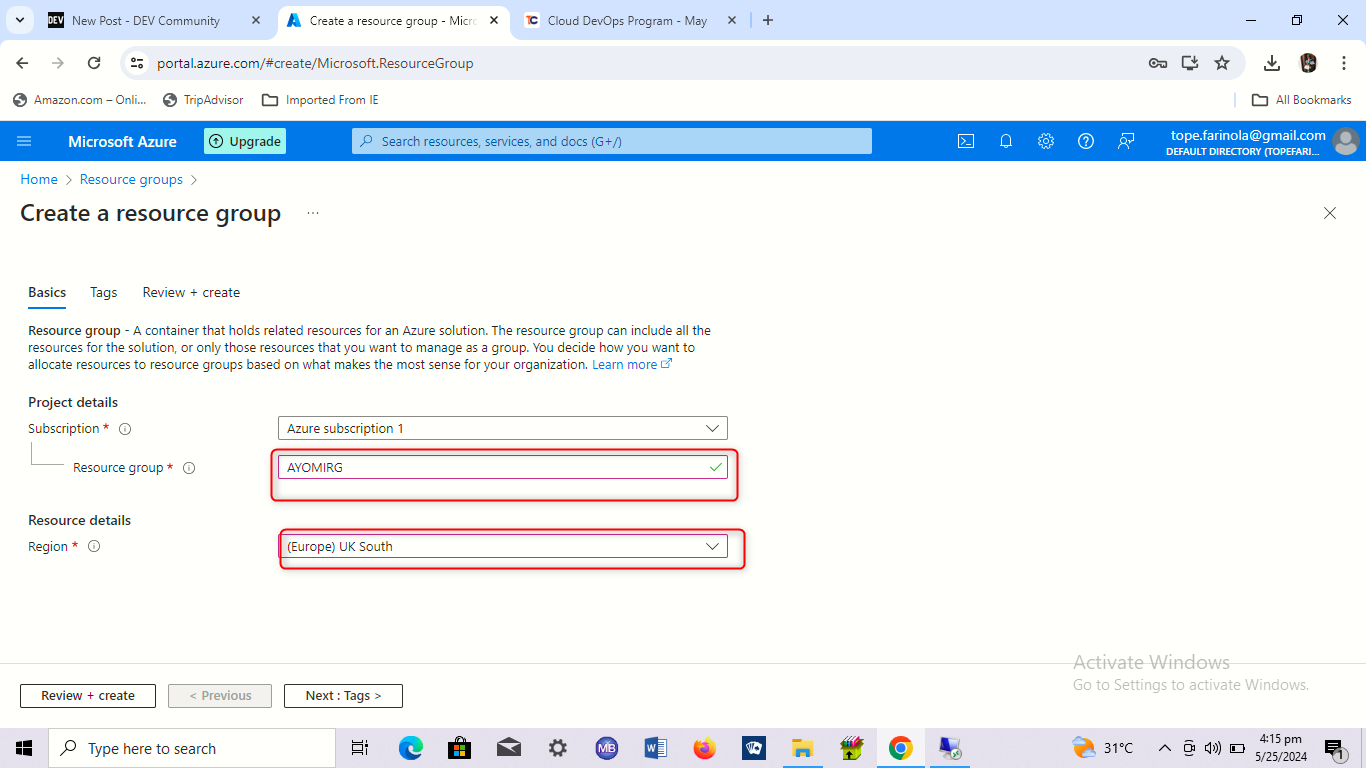Show info tooltip for Subscription
The width and height of the screenshot is (1366, 768).
(x=125, y=429)
